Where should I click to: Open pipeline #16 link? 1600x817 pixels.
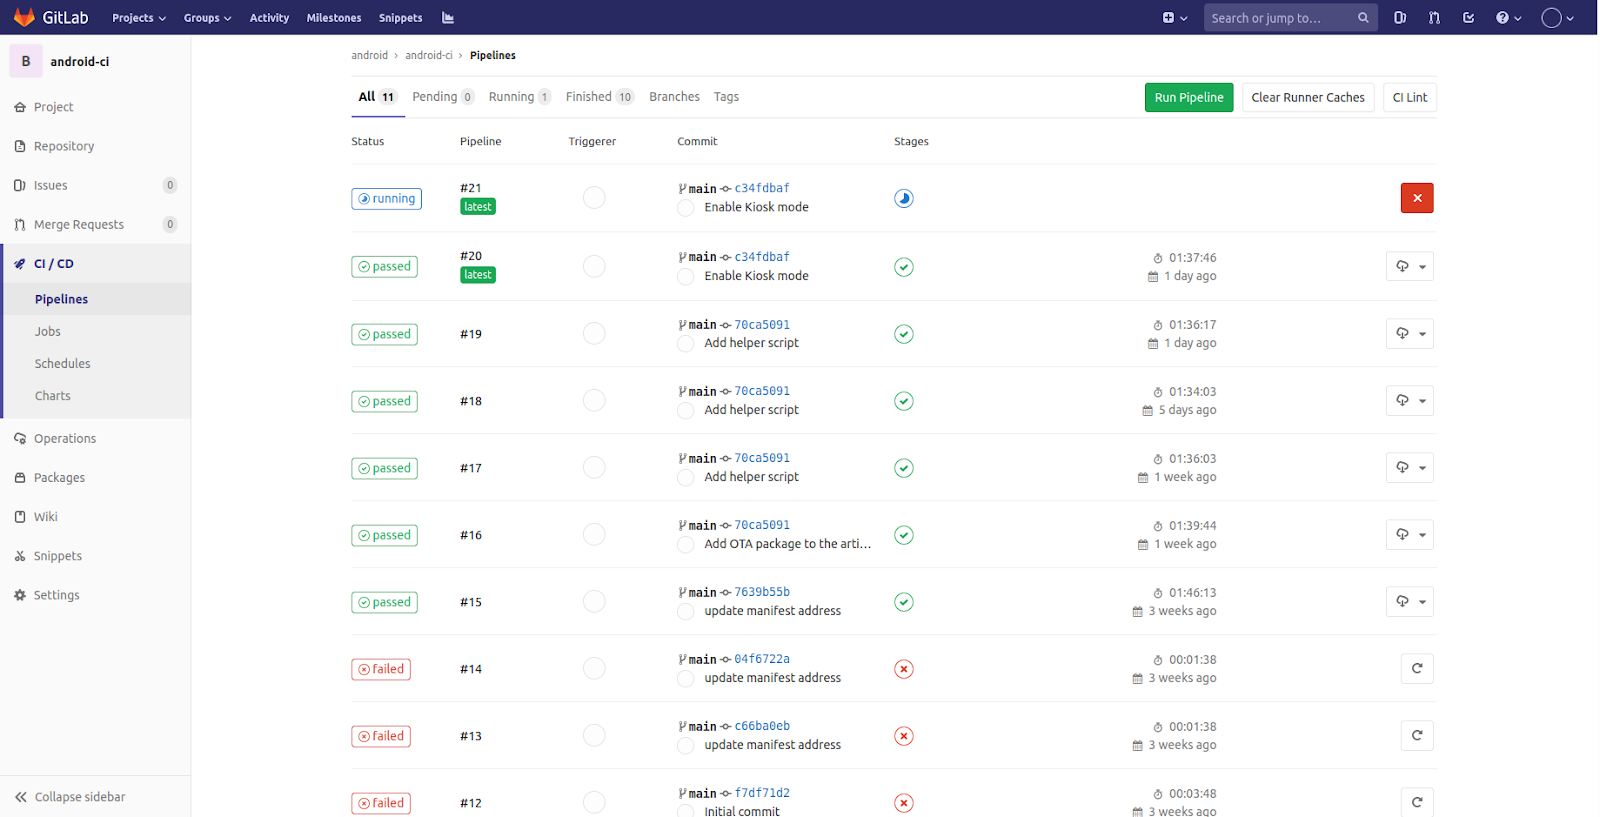(x=471, y=535)
